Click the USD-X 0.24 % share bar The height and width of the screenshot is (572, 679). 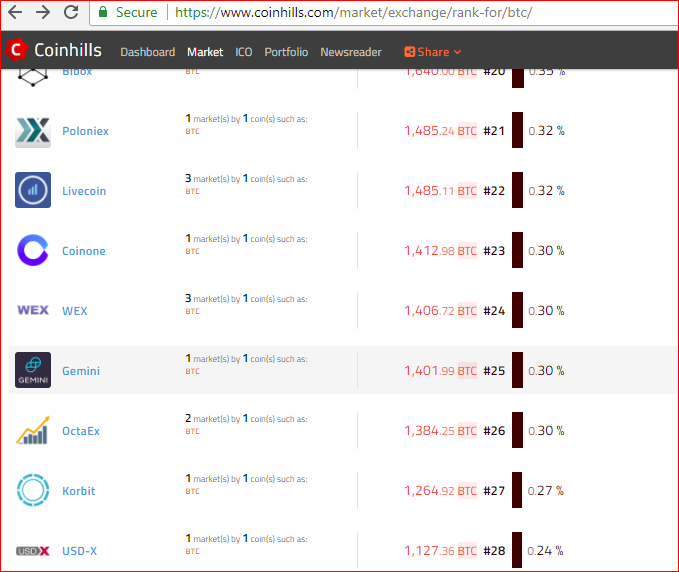[517, 550]
